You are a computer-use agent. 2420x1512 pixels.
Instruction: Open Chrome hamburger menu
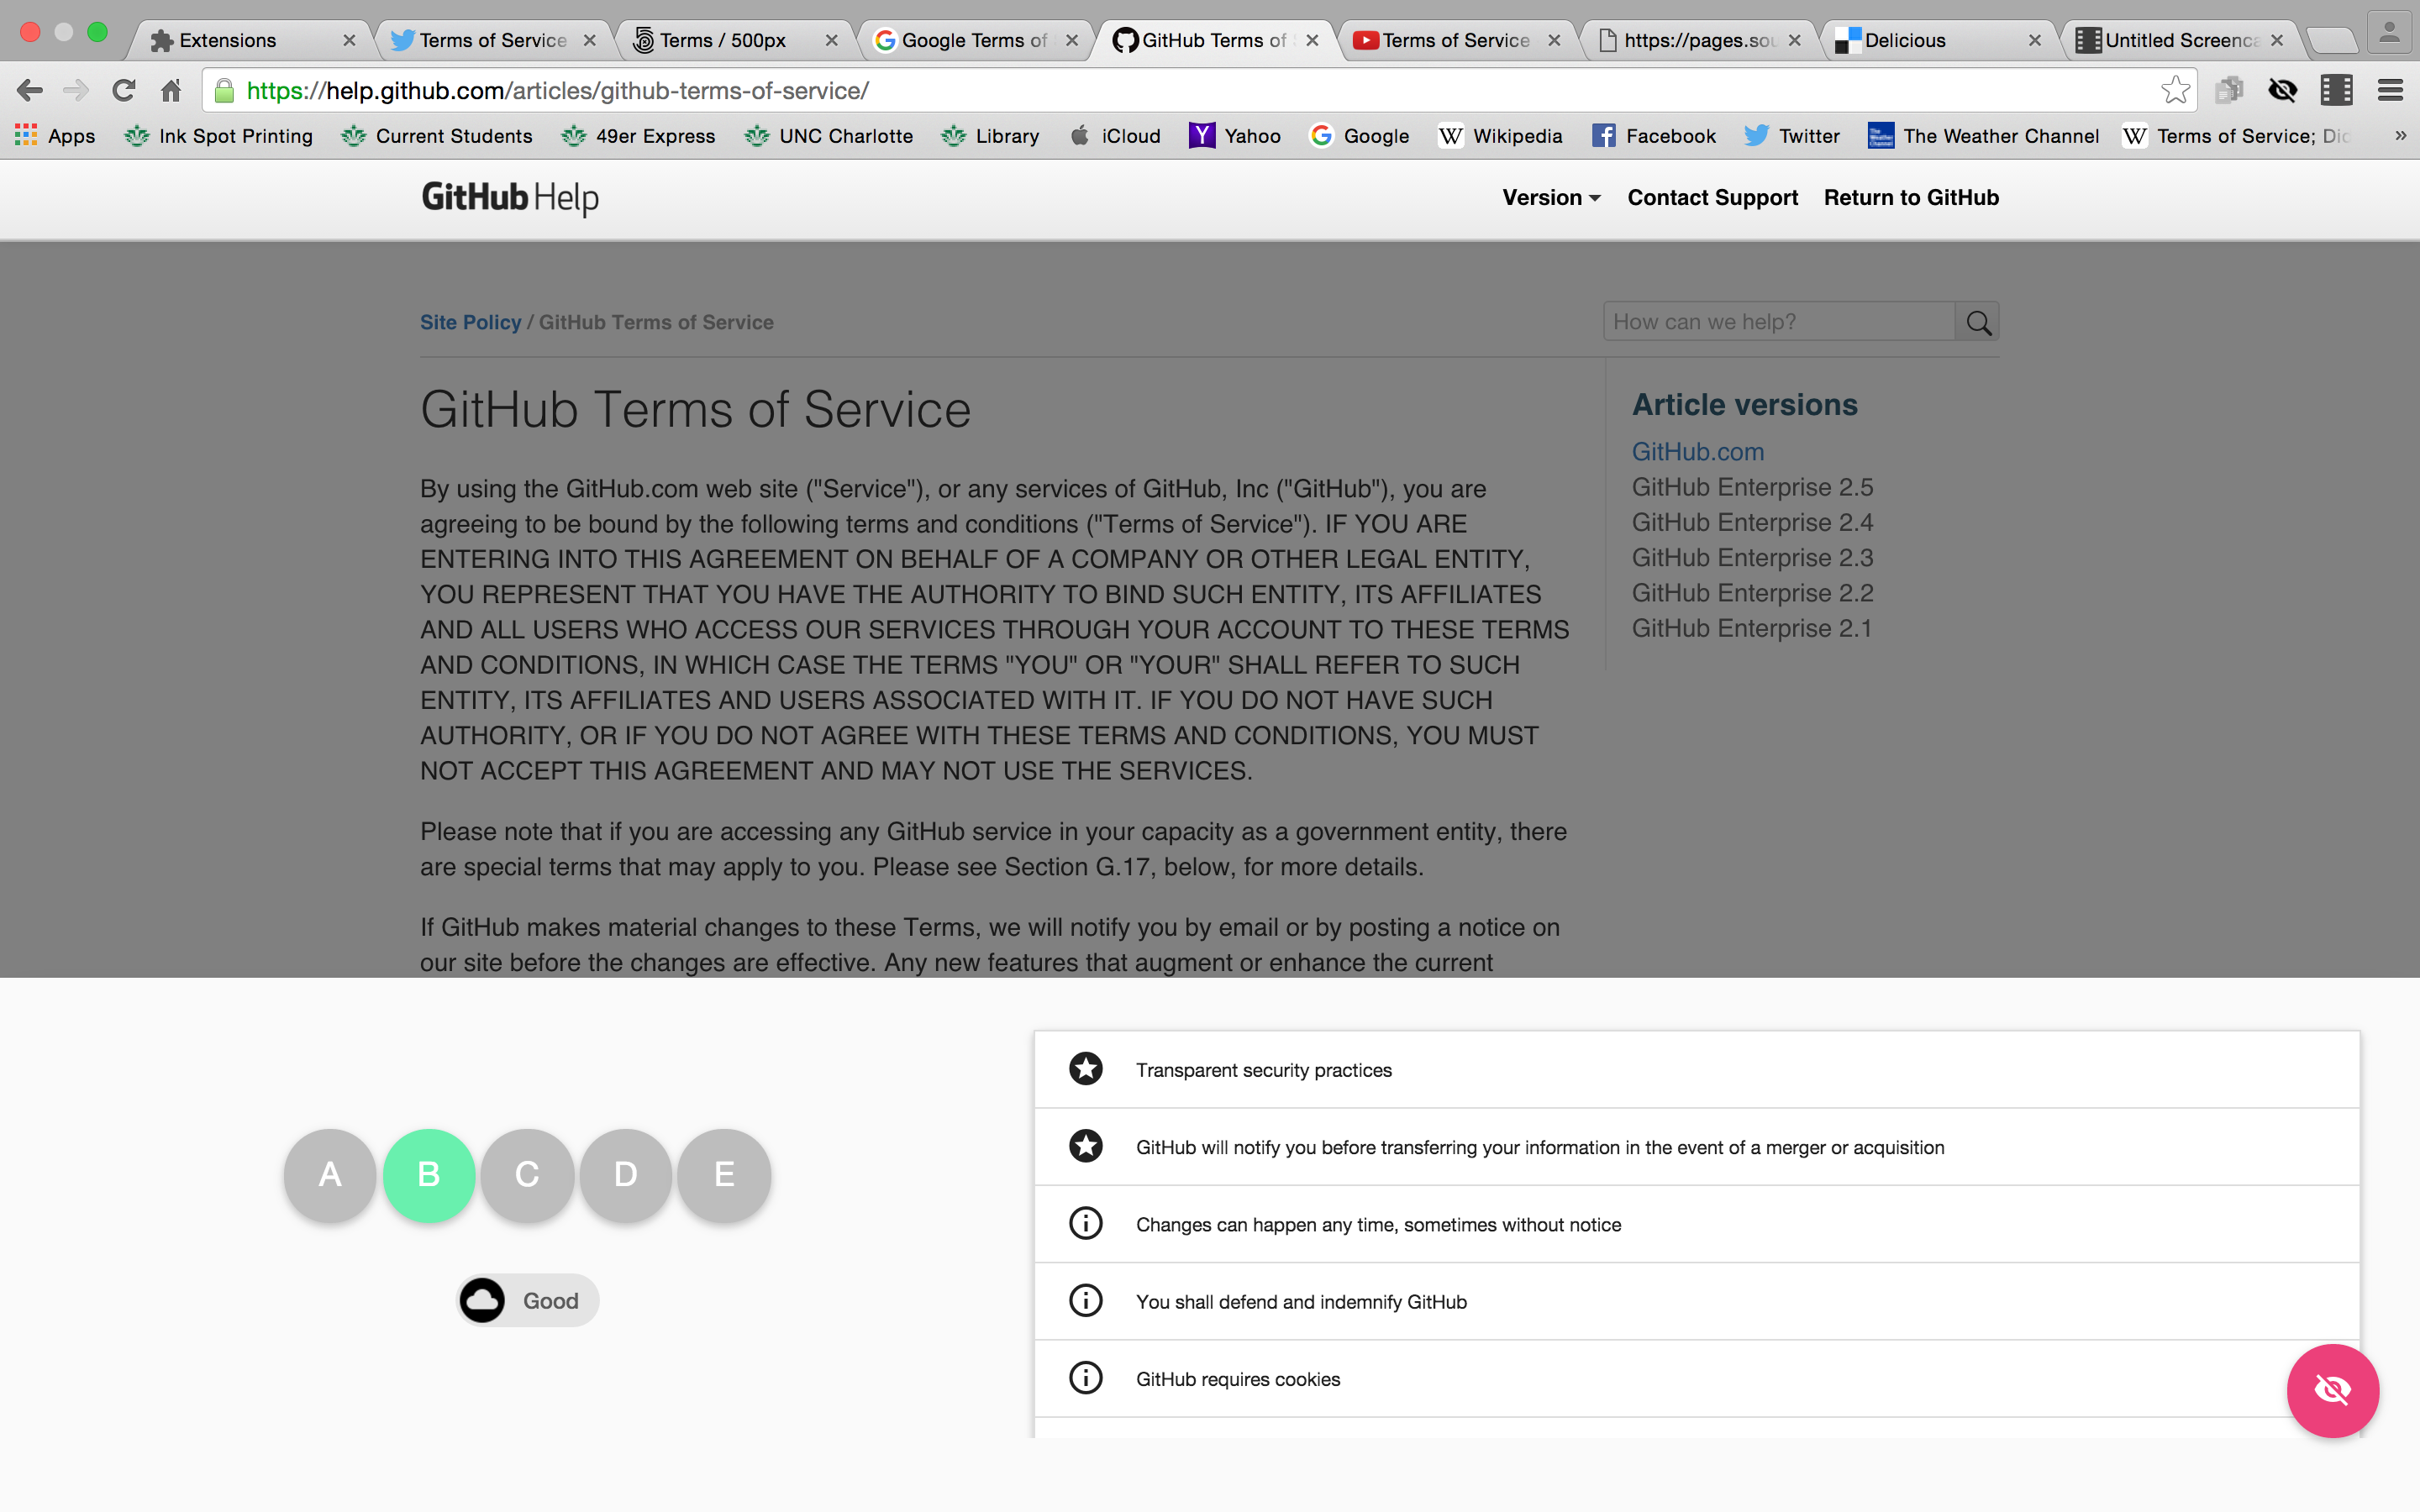pyautogui.click(x=2390, y=90)
